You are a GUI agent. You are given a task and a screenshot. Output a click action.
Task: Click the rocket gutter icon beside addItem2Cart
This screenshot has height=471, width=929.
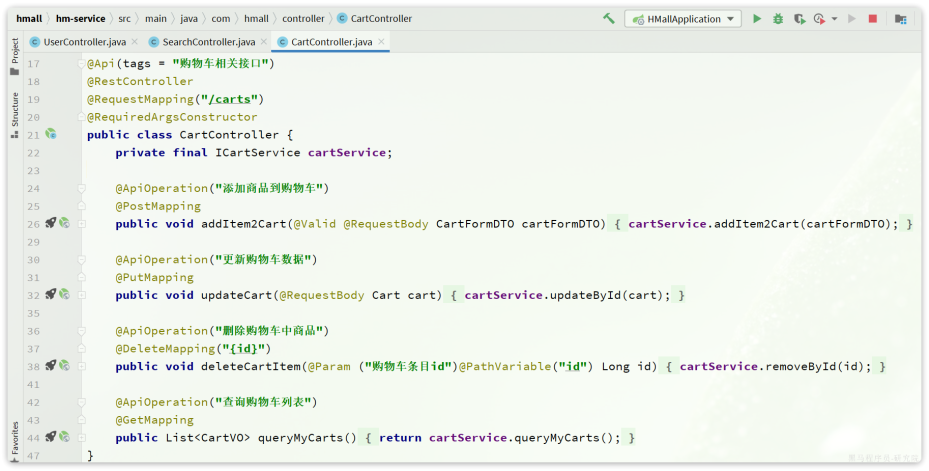[x=50, y=223]
